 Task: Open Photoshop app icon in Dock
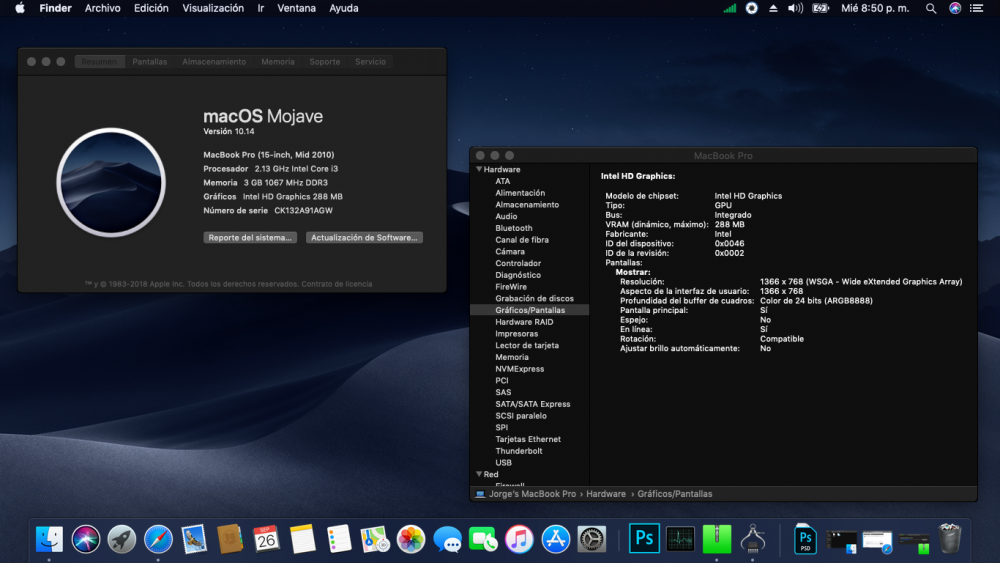(x=644, y=539)
